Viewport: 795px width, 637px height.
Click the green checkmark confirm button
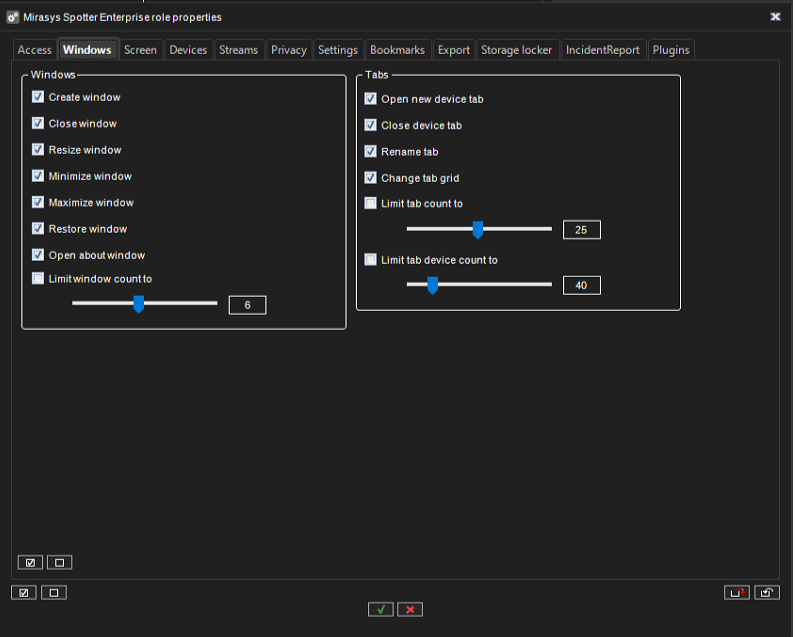point(380,609)
